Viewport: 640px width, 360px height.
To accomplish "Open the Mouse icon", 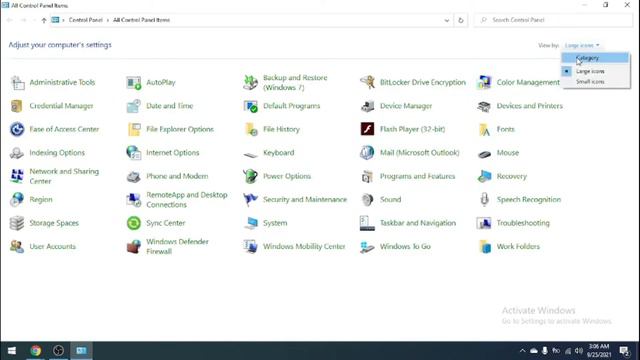I will [484, 153].
